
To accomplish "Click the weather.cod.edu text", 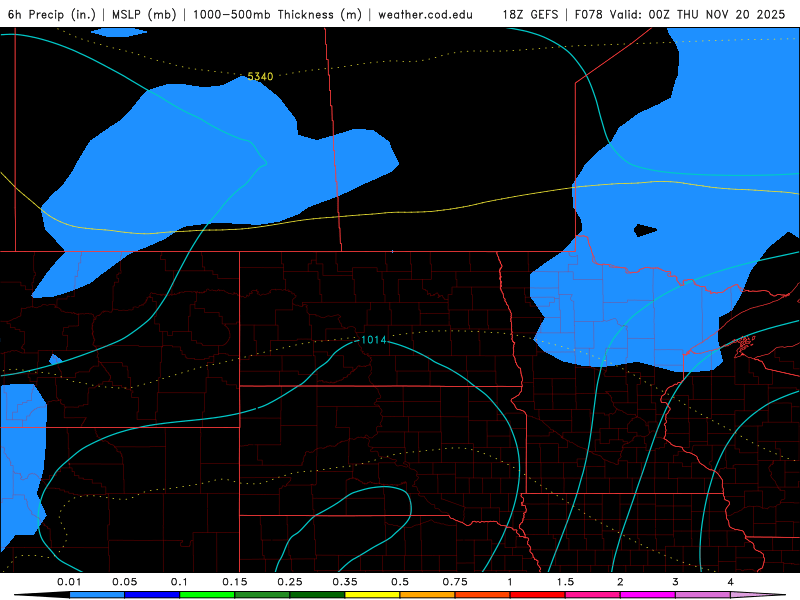I will click(425, 15).
